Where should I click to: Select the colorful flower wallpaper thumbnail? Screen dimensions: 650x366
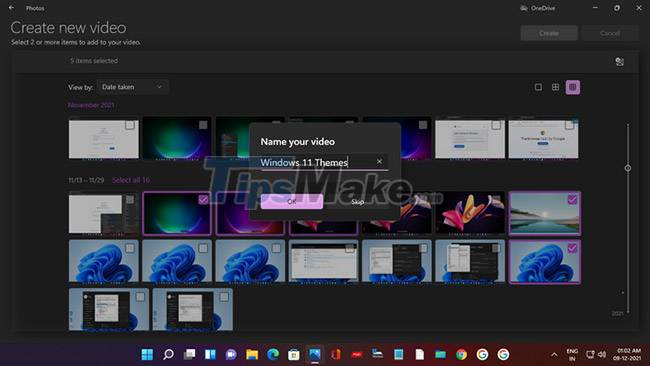click(470, 213)
